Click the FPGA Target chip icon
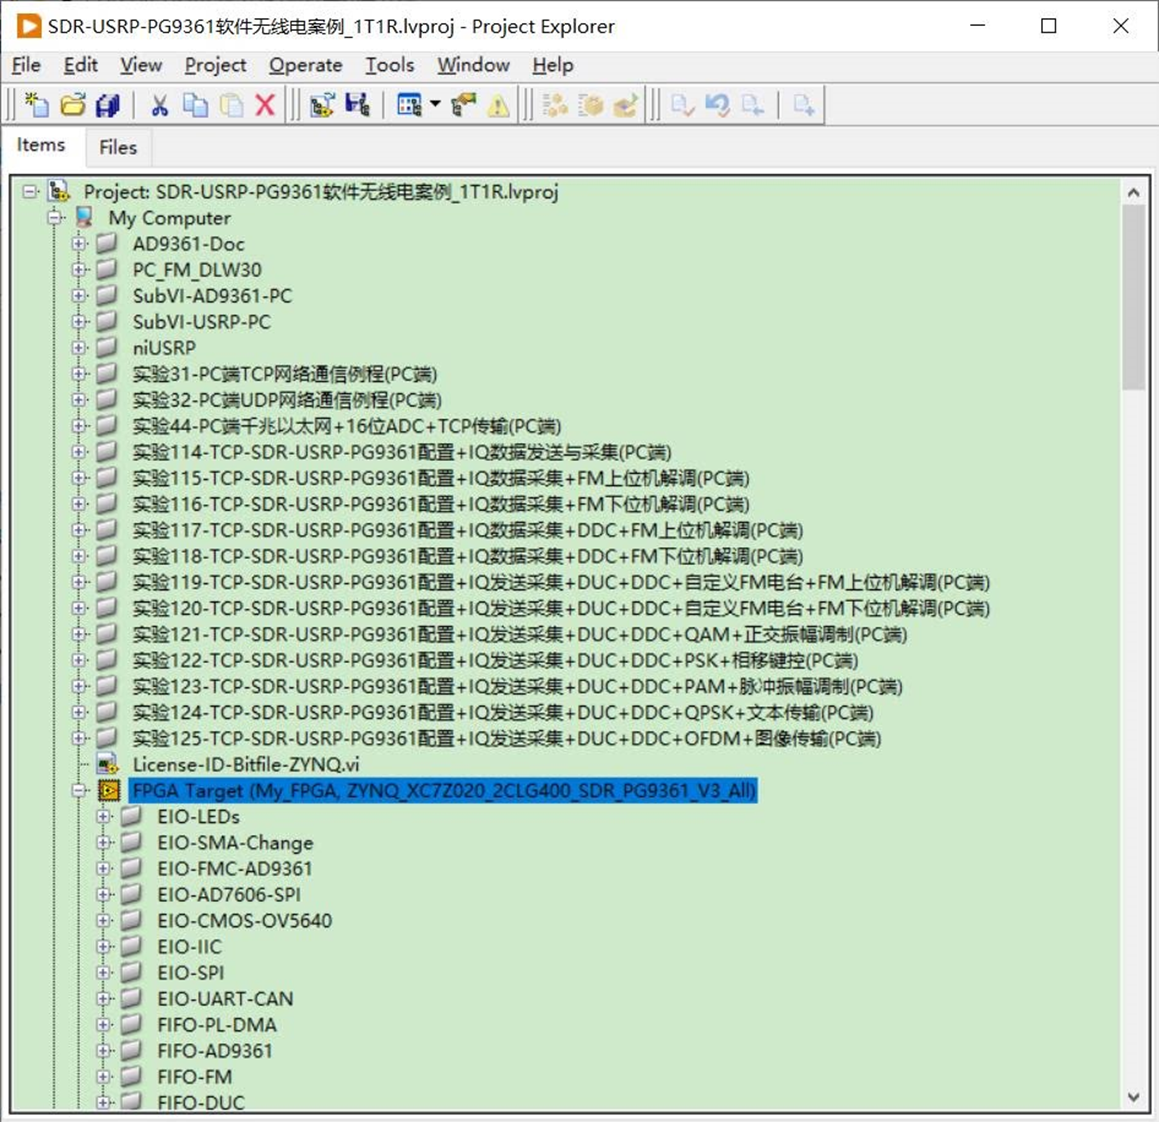Image resolution: width=1159 pixels, height=1122 pixels. 109,791
